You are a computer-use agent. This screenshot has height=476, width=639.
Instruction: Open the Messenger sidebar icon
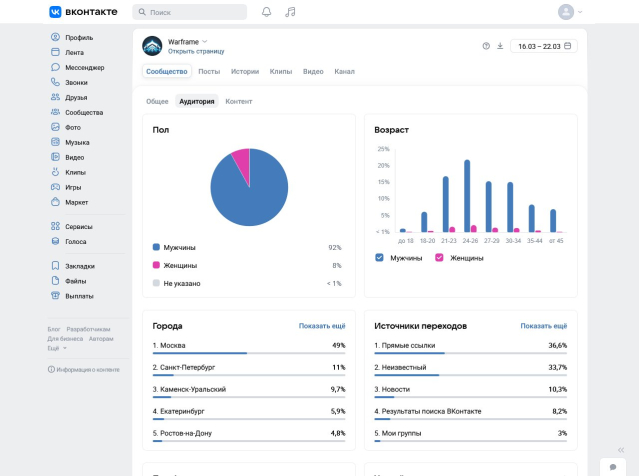point(55,67)
